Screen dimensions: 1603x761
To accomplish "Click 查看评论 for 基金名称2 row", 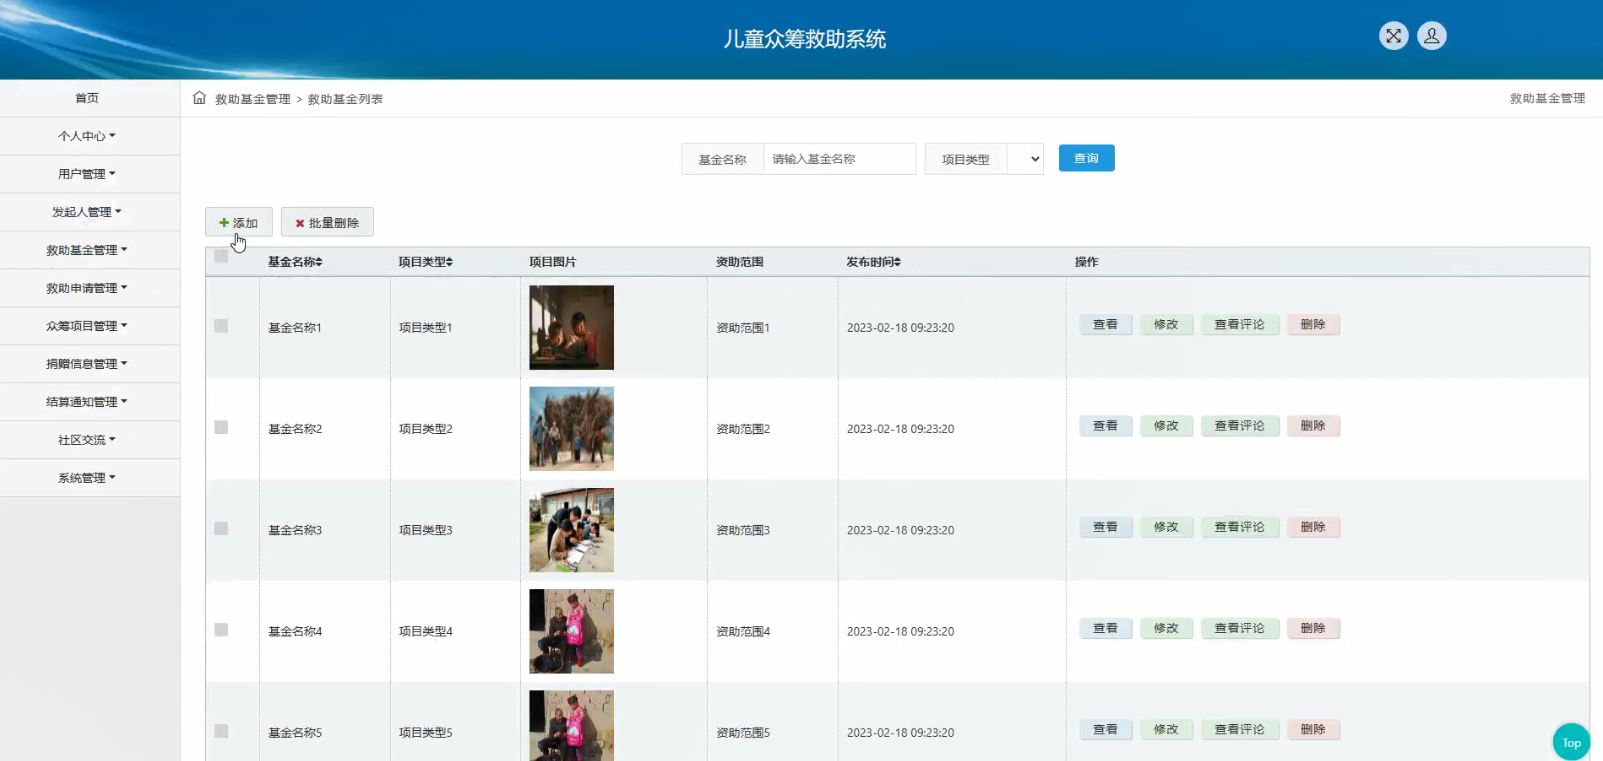I will (1240, 426).
